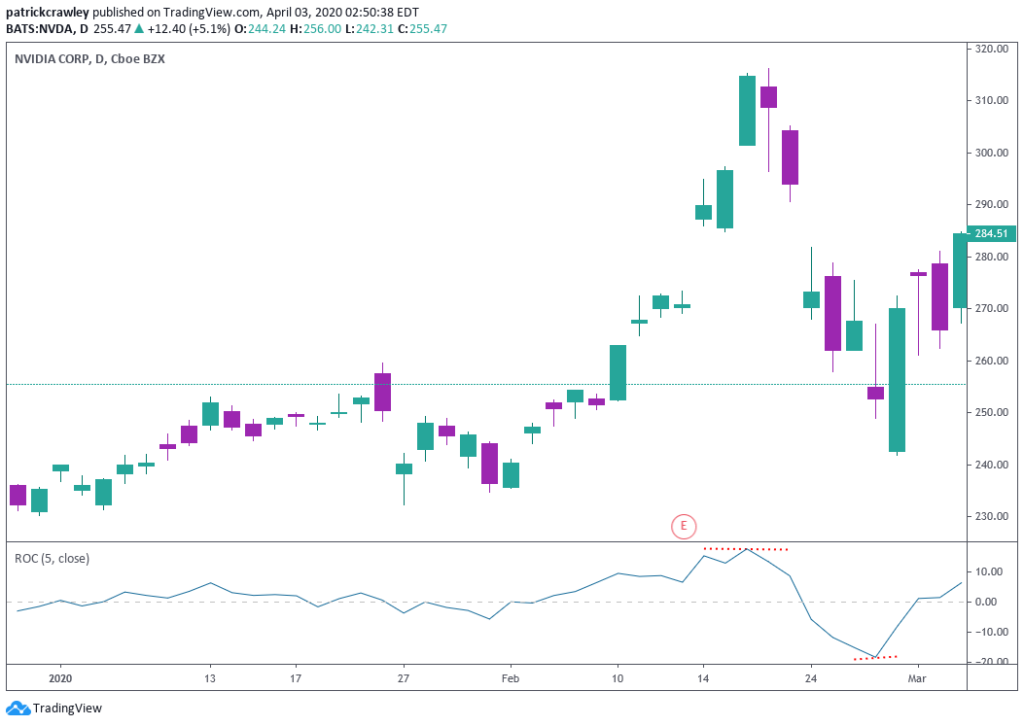Click the Feb label on the time axis

point(509,677)
